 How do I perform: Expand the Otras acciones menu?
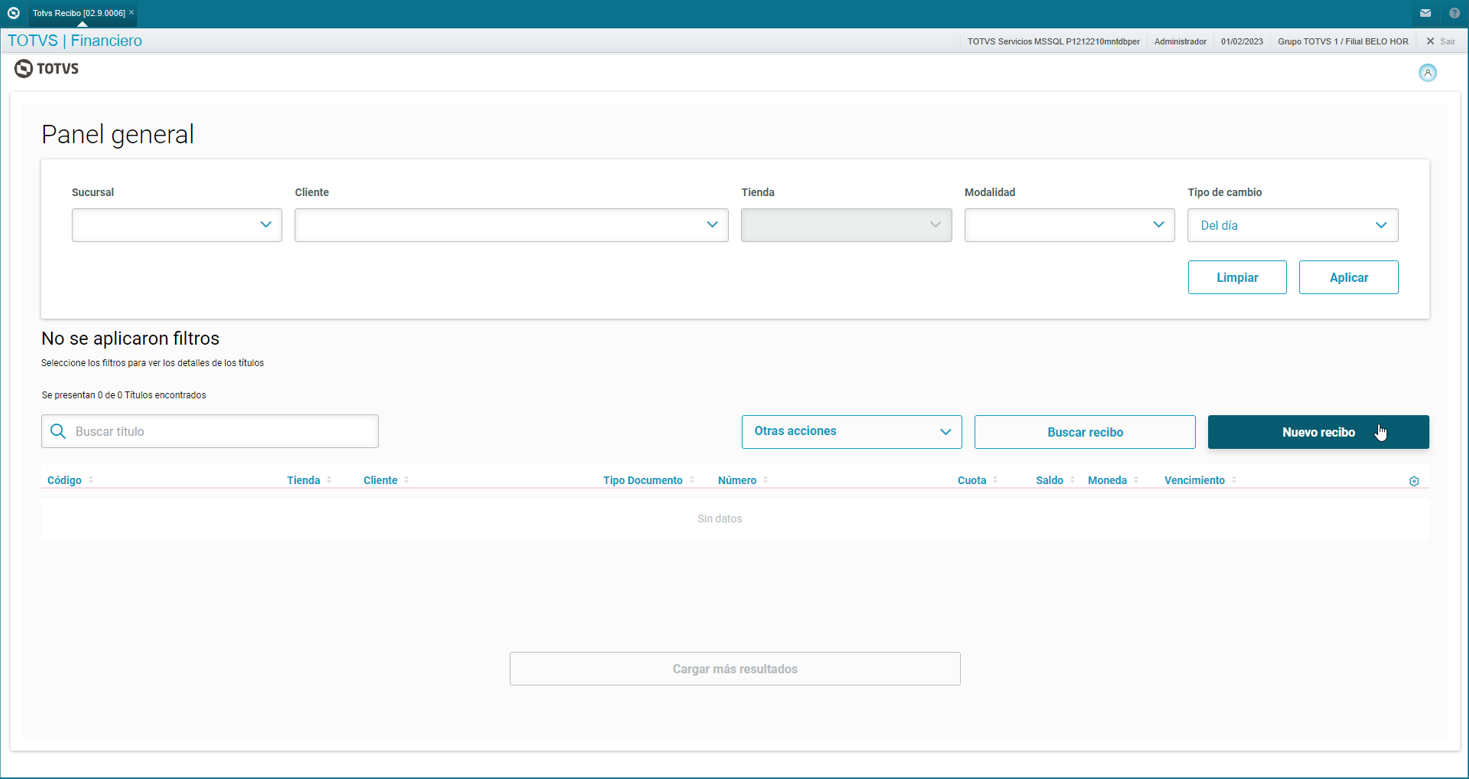click(x=851, y=432)
